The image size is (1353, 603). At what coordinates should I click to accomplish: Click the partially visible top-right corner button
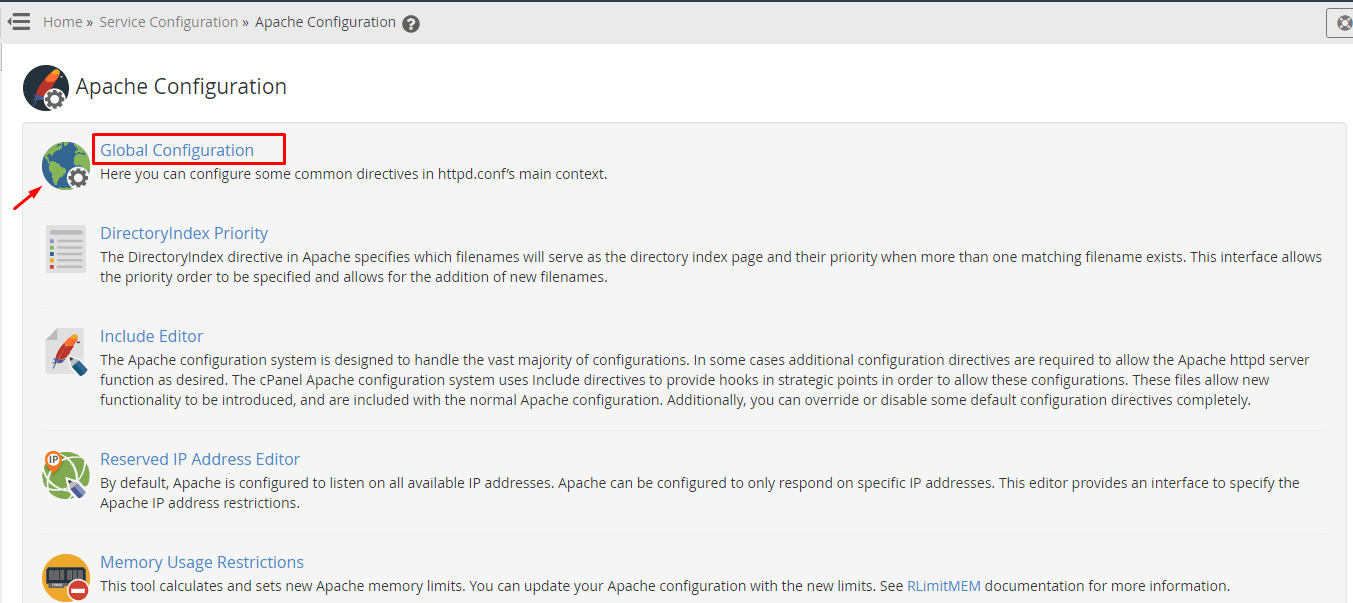tap(1340, 22)
